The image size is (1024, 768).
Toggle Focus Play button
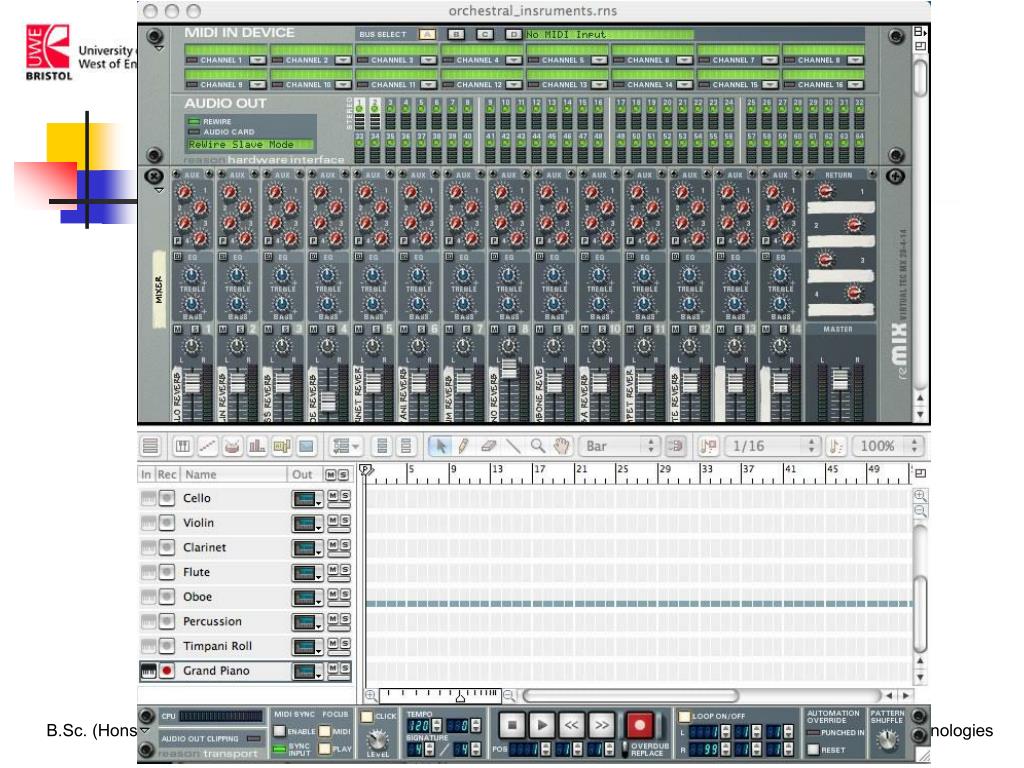point(325,749)
